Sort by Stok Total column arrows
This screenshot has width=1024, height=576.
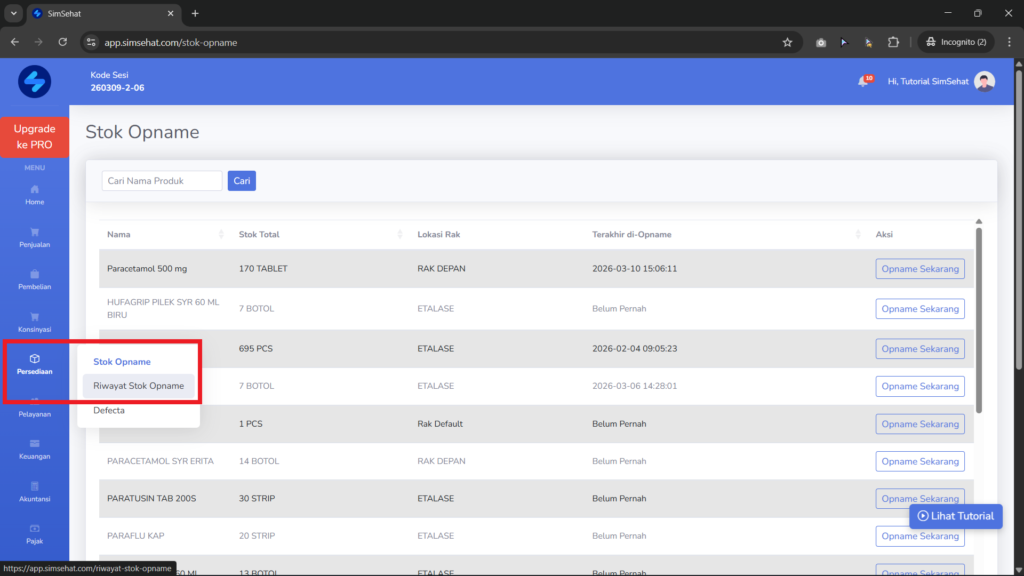pos(400,234)
